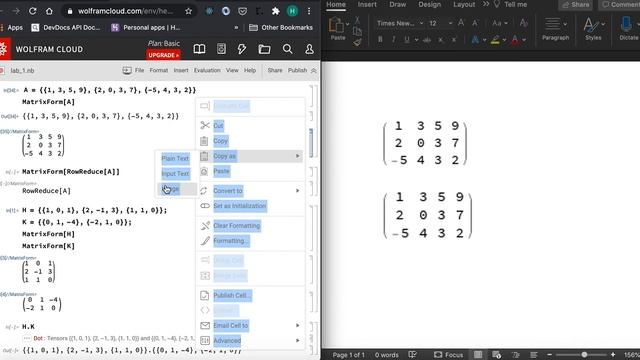Click the Wolfram Cloud lightning bolt icon
The height and width of the screenshot is (360, 640).
click(x=242, y=49)
